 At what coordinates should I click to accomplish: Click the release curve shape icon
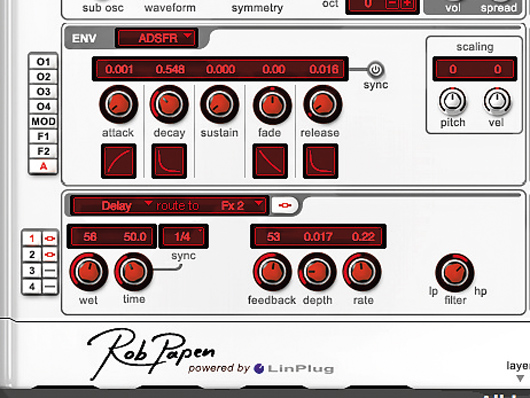[320, 161]
